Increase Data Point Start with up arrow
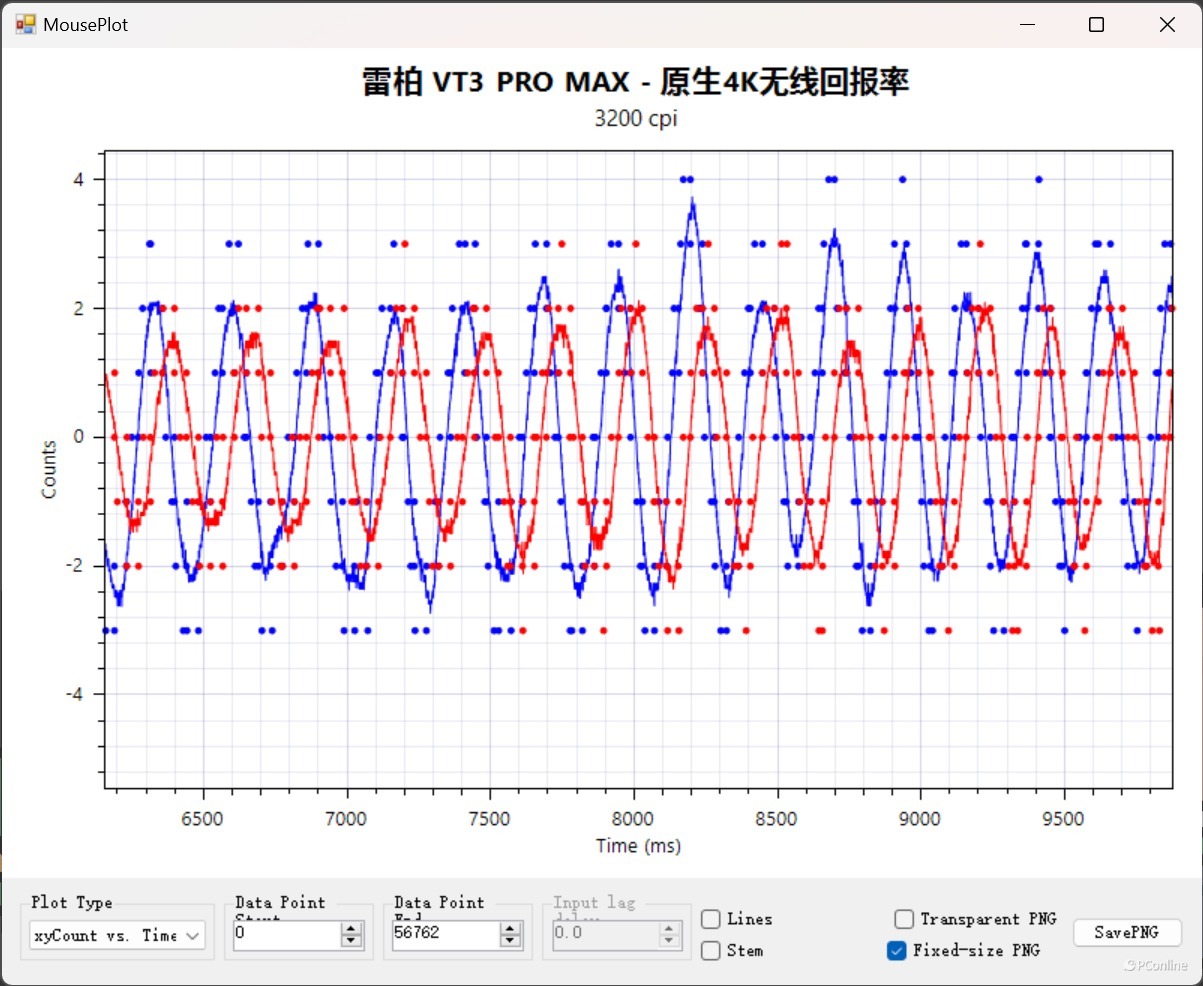This screenshot has width=1203, height=986. coord(351,929)
